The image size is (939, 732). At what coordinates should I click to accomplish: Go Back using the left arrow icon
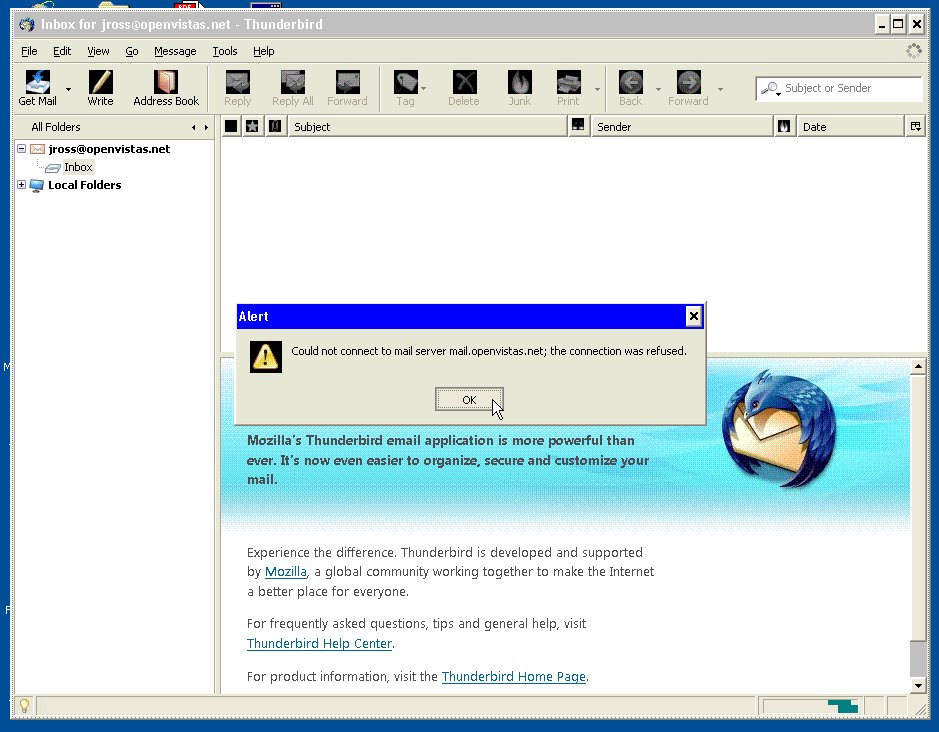(x=631, y=82)
